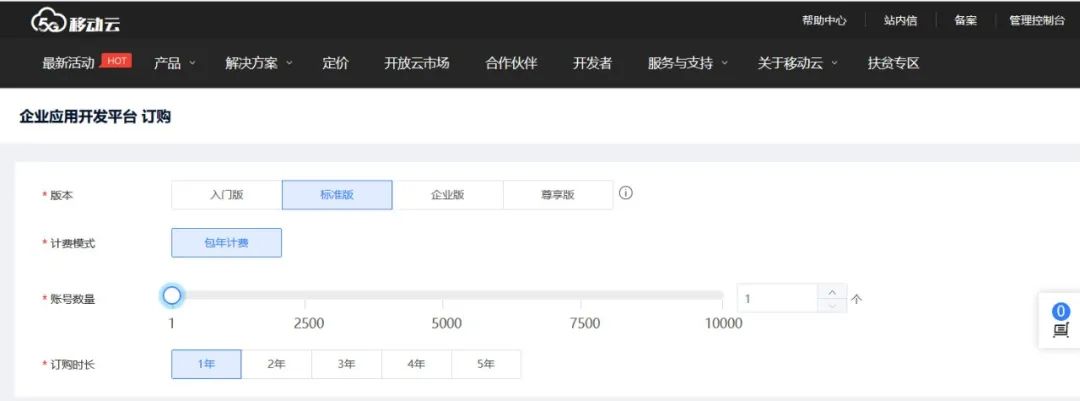Increase account count with up arrow
Viewport: 1080px width, 401px height.
coord(832,291)
